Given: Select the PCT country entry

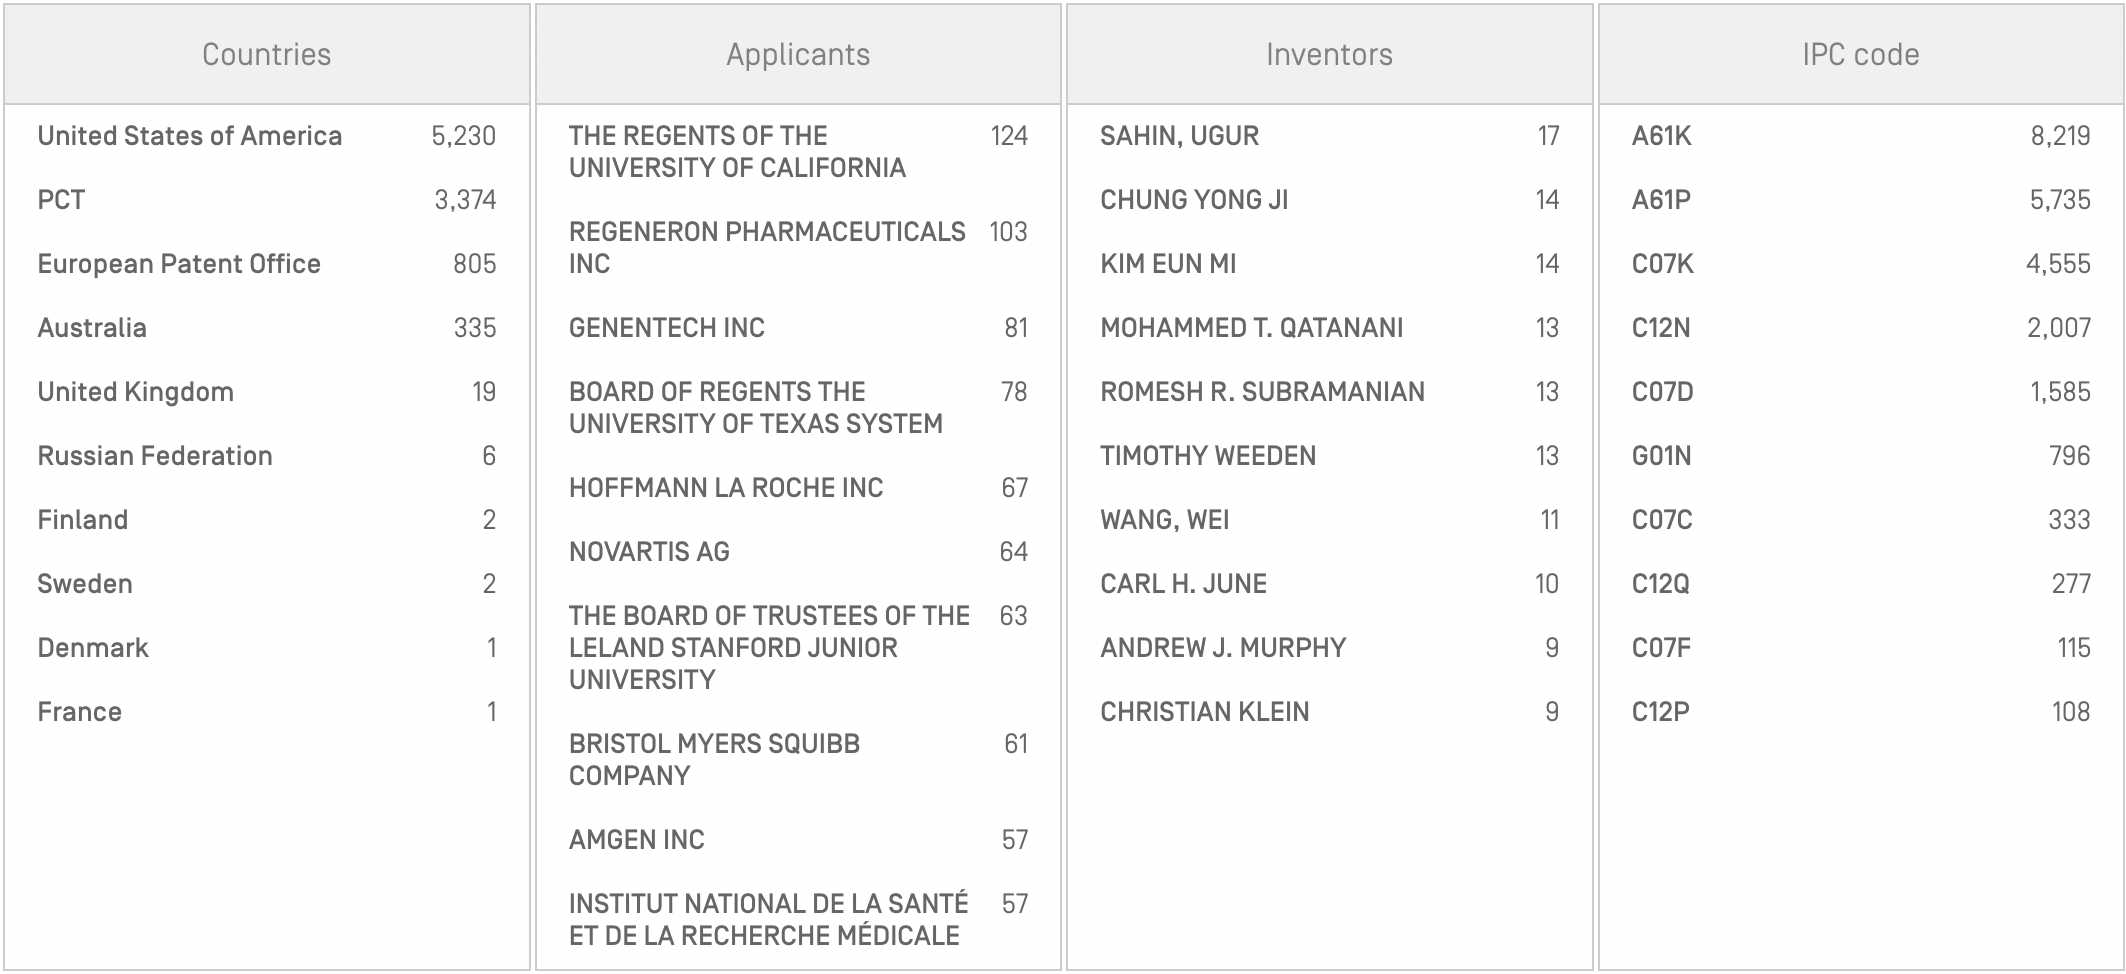Looking at the screenshot, I should (x=62, y=200).
